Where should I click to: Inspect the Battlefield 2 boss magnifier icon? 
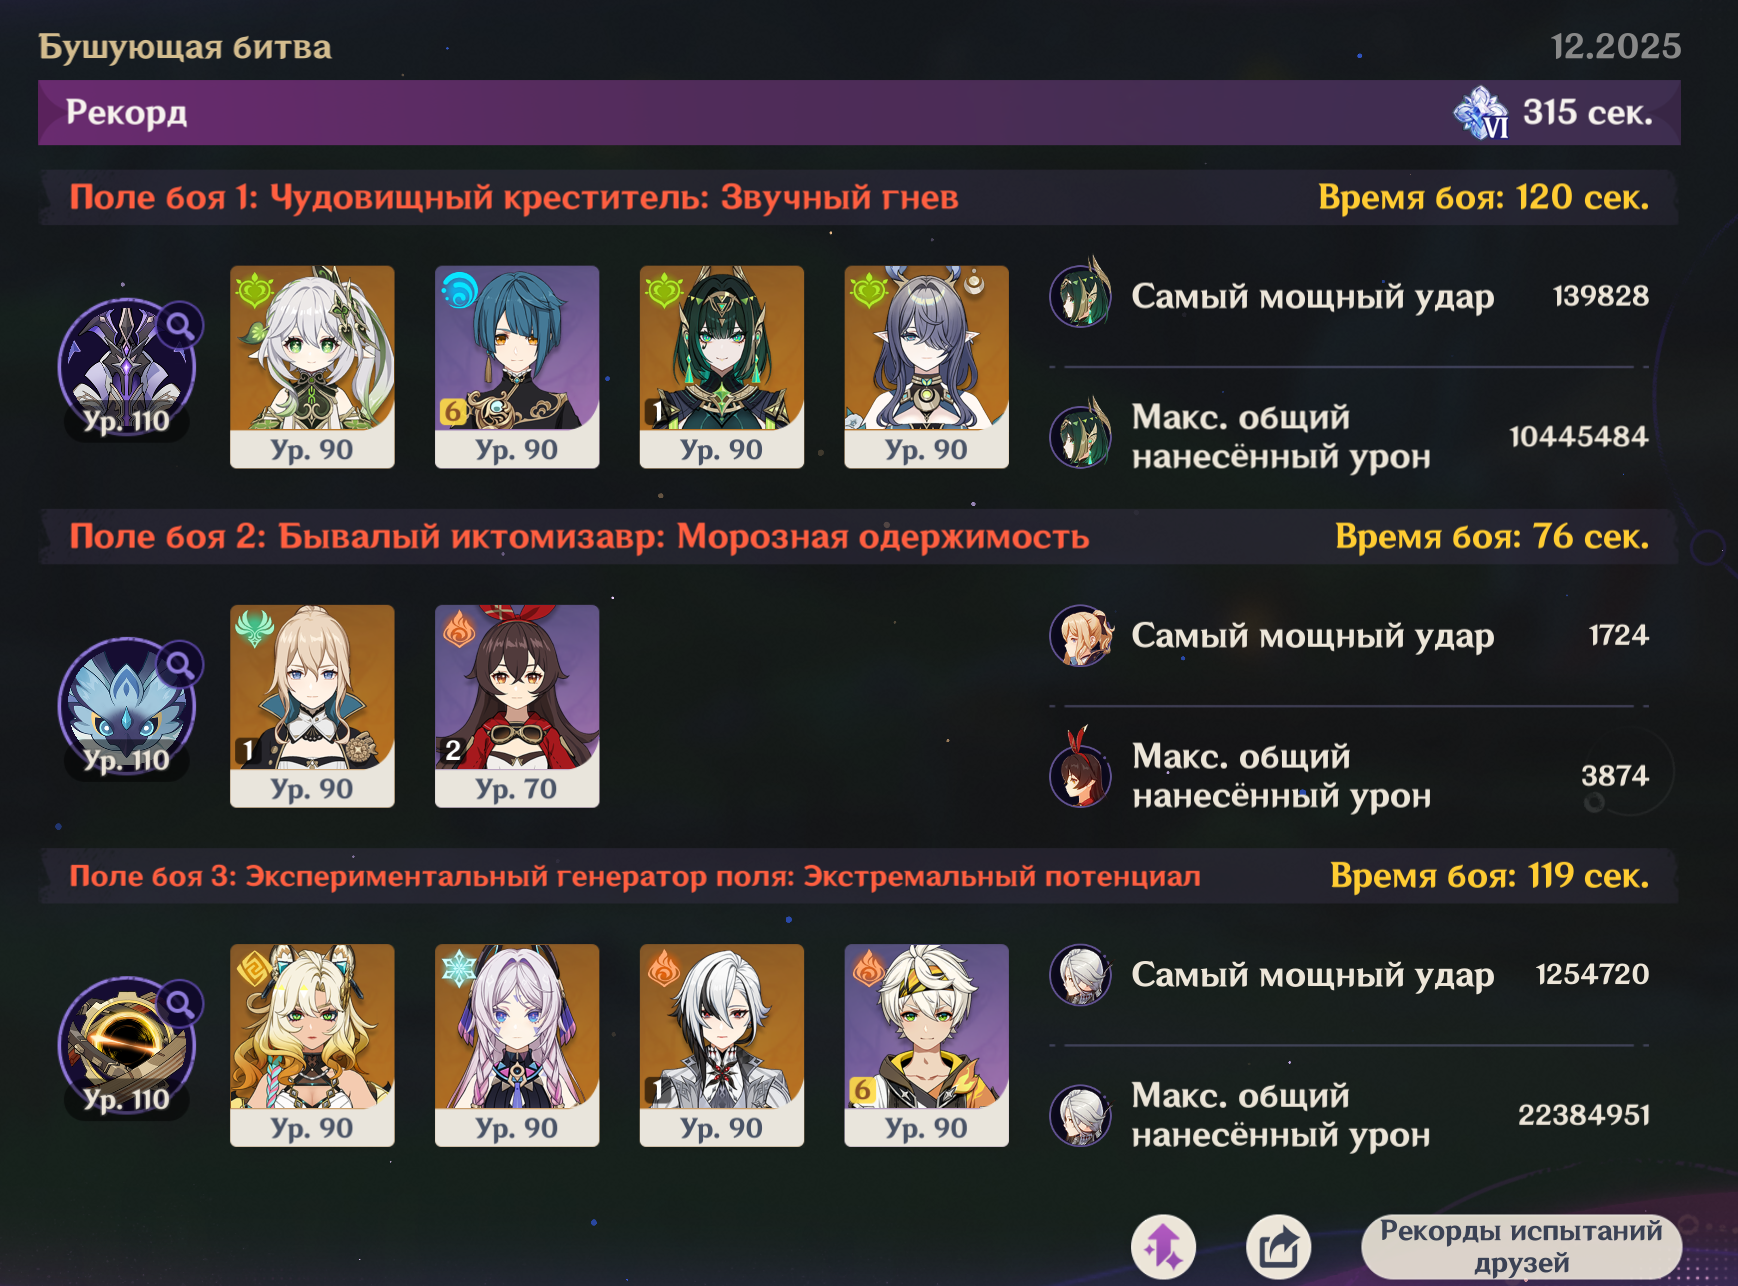coord(180,664)
